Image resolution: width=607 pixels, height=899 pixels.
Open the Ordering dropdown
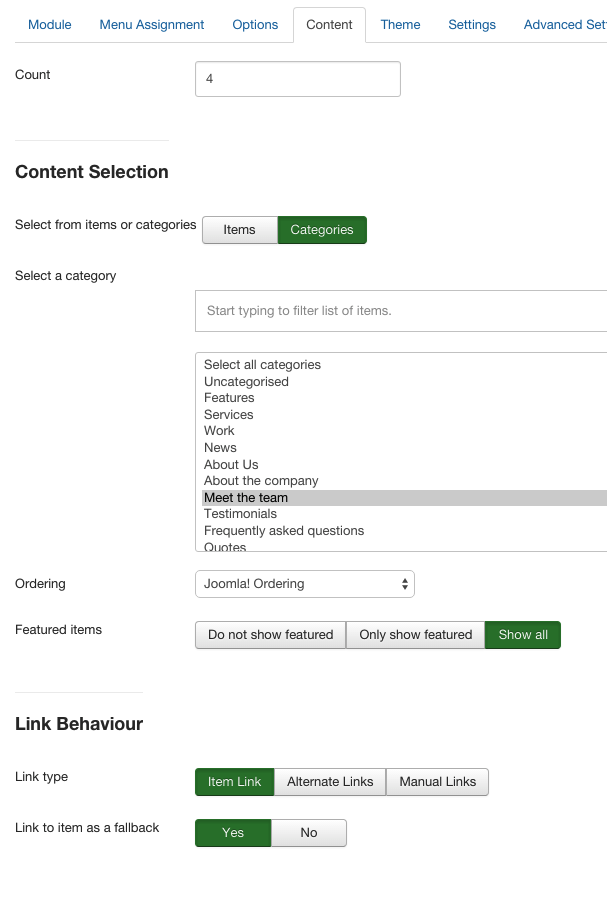tap(304, 584)
